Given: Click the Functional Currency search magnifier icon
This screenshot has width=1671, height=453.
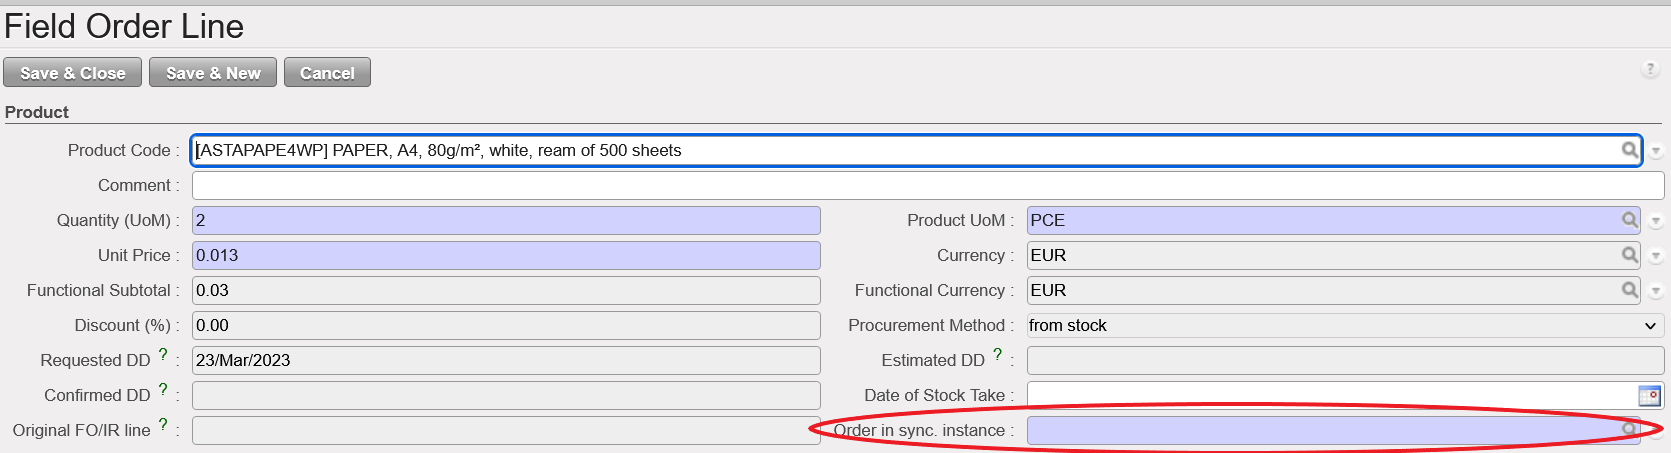Looking at the screenshot, I should click(x=1629, y=290).
